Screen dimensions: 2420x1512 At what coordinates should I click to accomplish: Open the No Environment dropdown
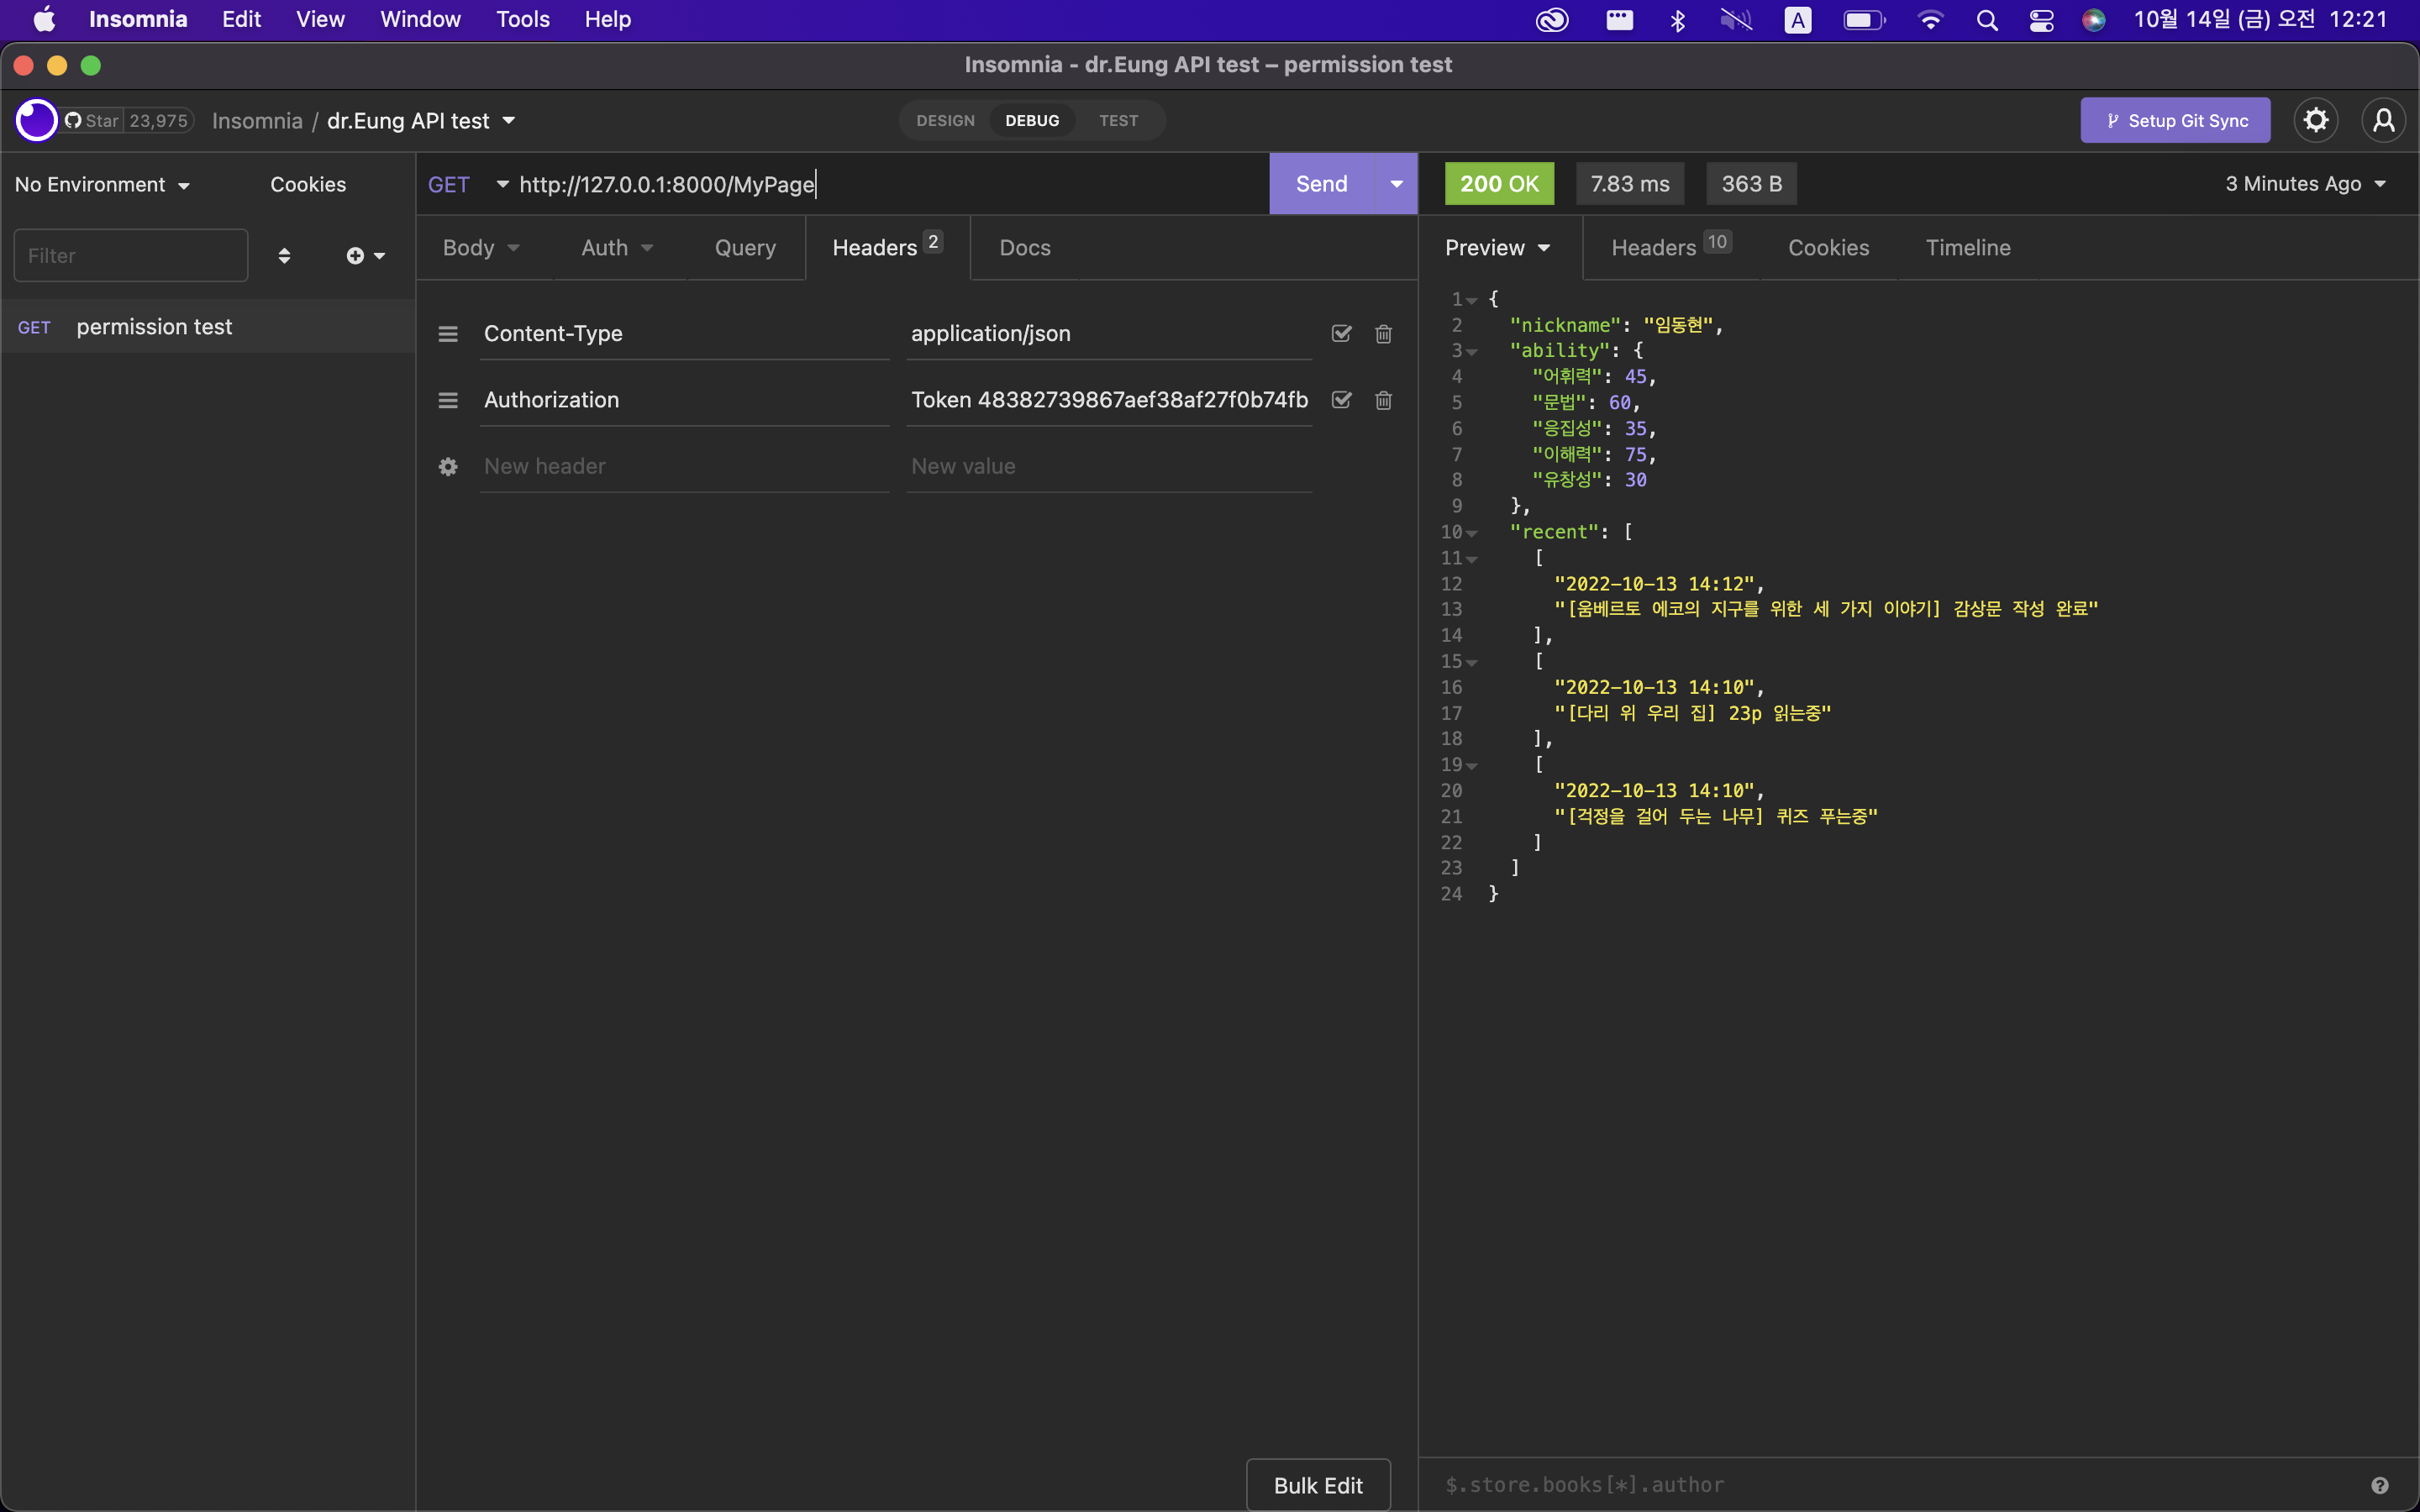coord(102,184)
